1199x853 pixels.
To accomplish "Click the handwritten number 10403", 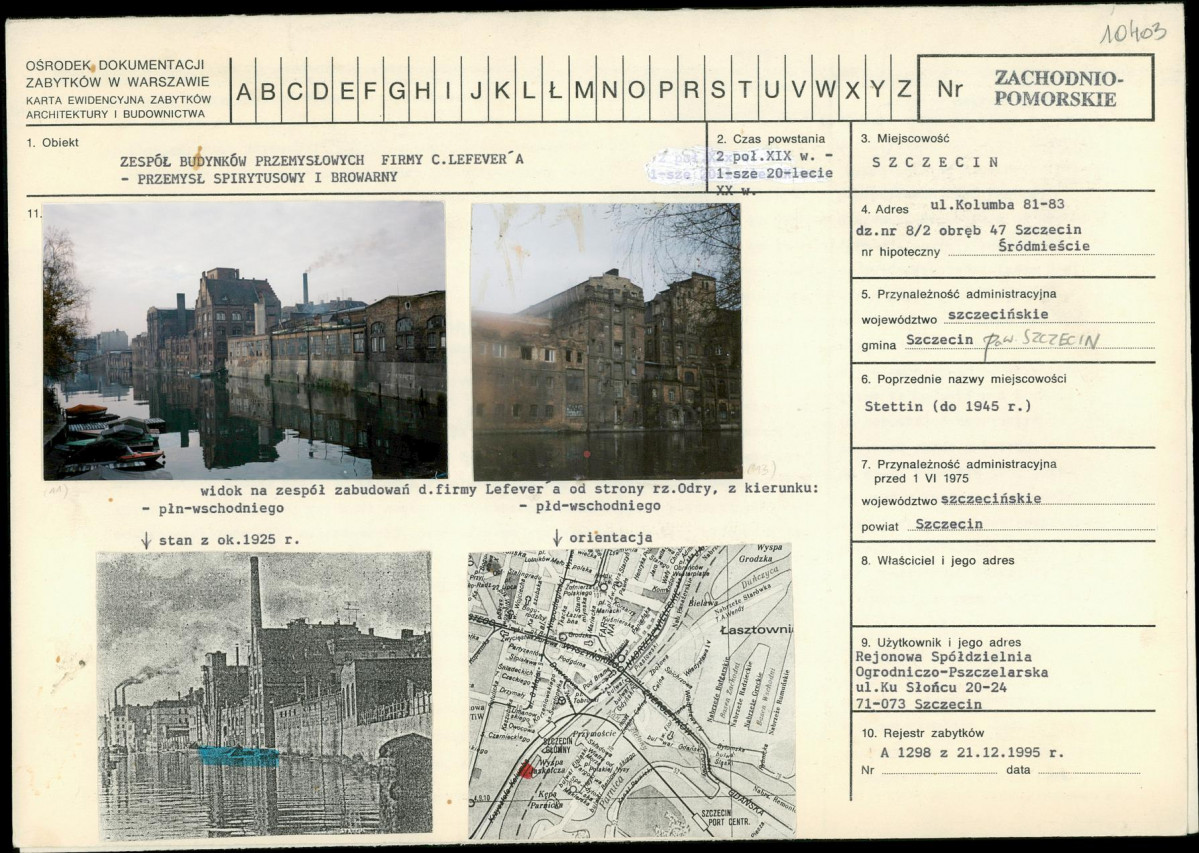I will pyautogui.click(x=1133, y=32).
